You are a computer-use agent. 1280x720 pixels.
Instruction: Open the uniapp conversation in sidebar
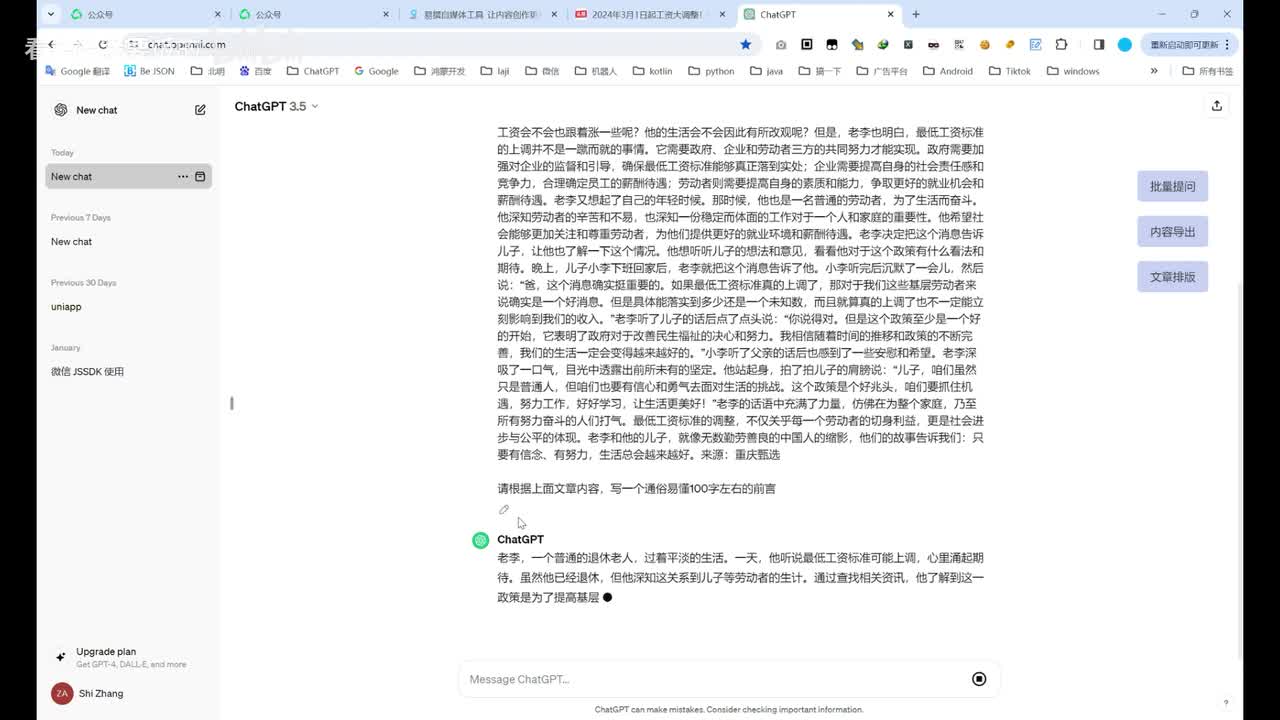66,307
